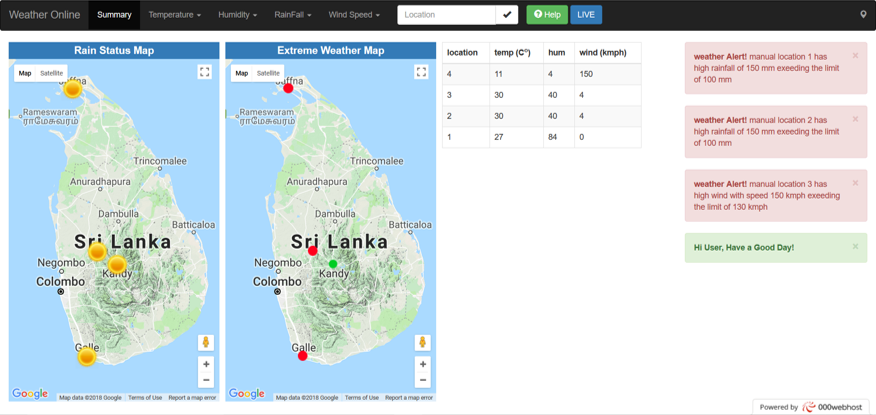
Task: Click the sun marker over Kandy
Action: tap(117, 265)
